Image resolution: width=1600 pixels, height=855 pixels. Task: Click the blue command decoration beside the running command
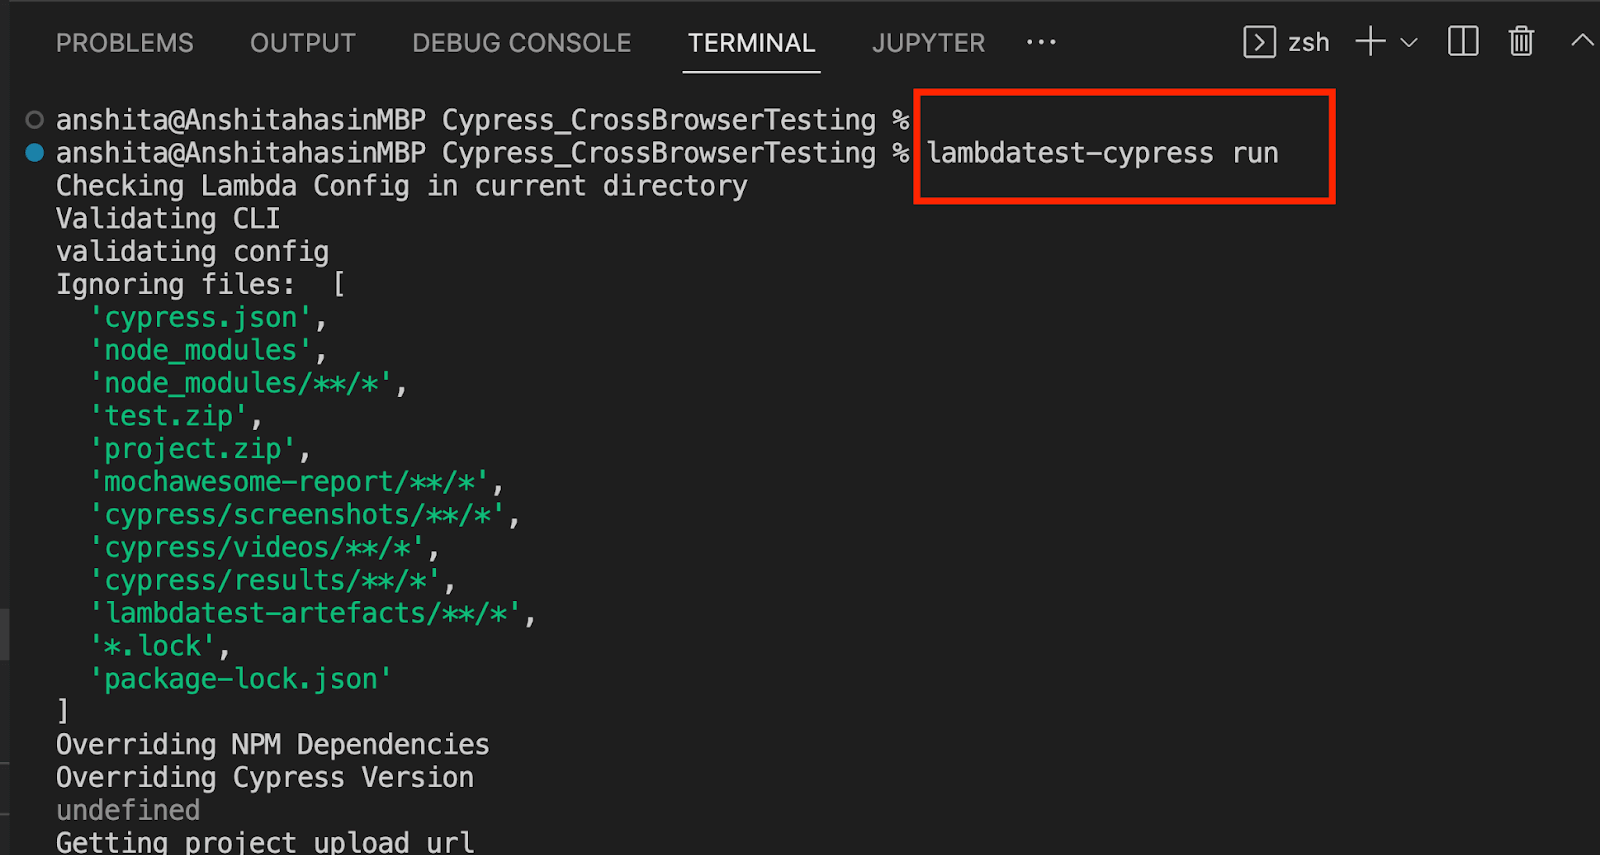pyautogui.click(x=33, y=152)
